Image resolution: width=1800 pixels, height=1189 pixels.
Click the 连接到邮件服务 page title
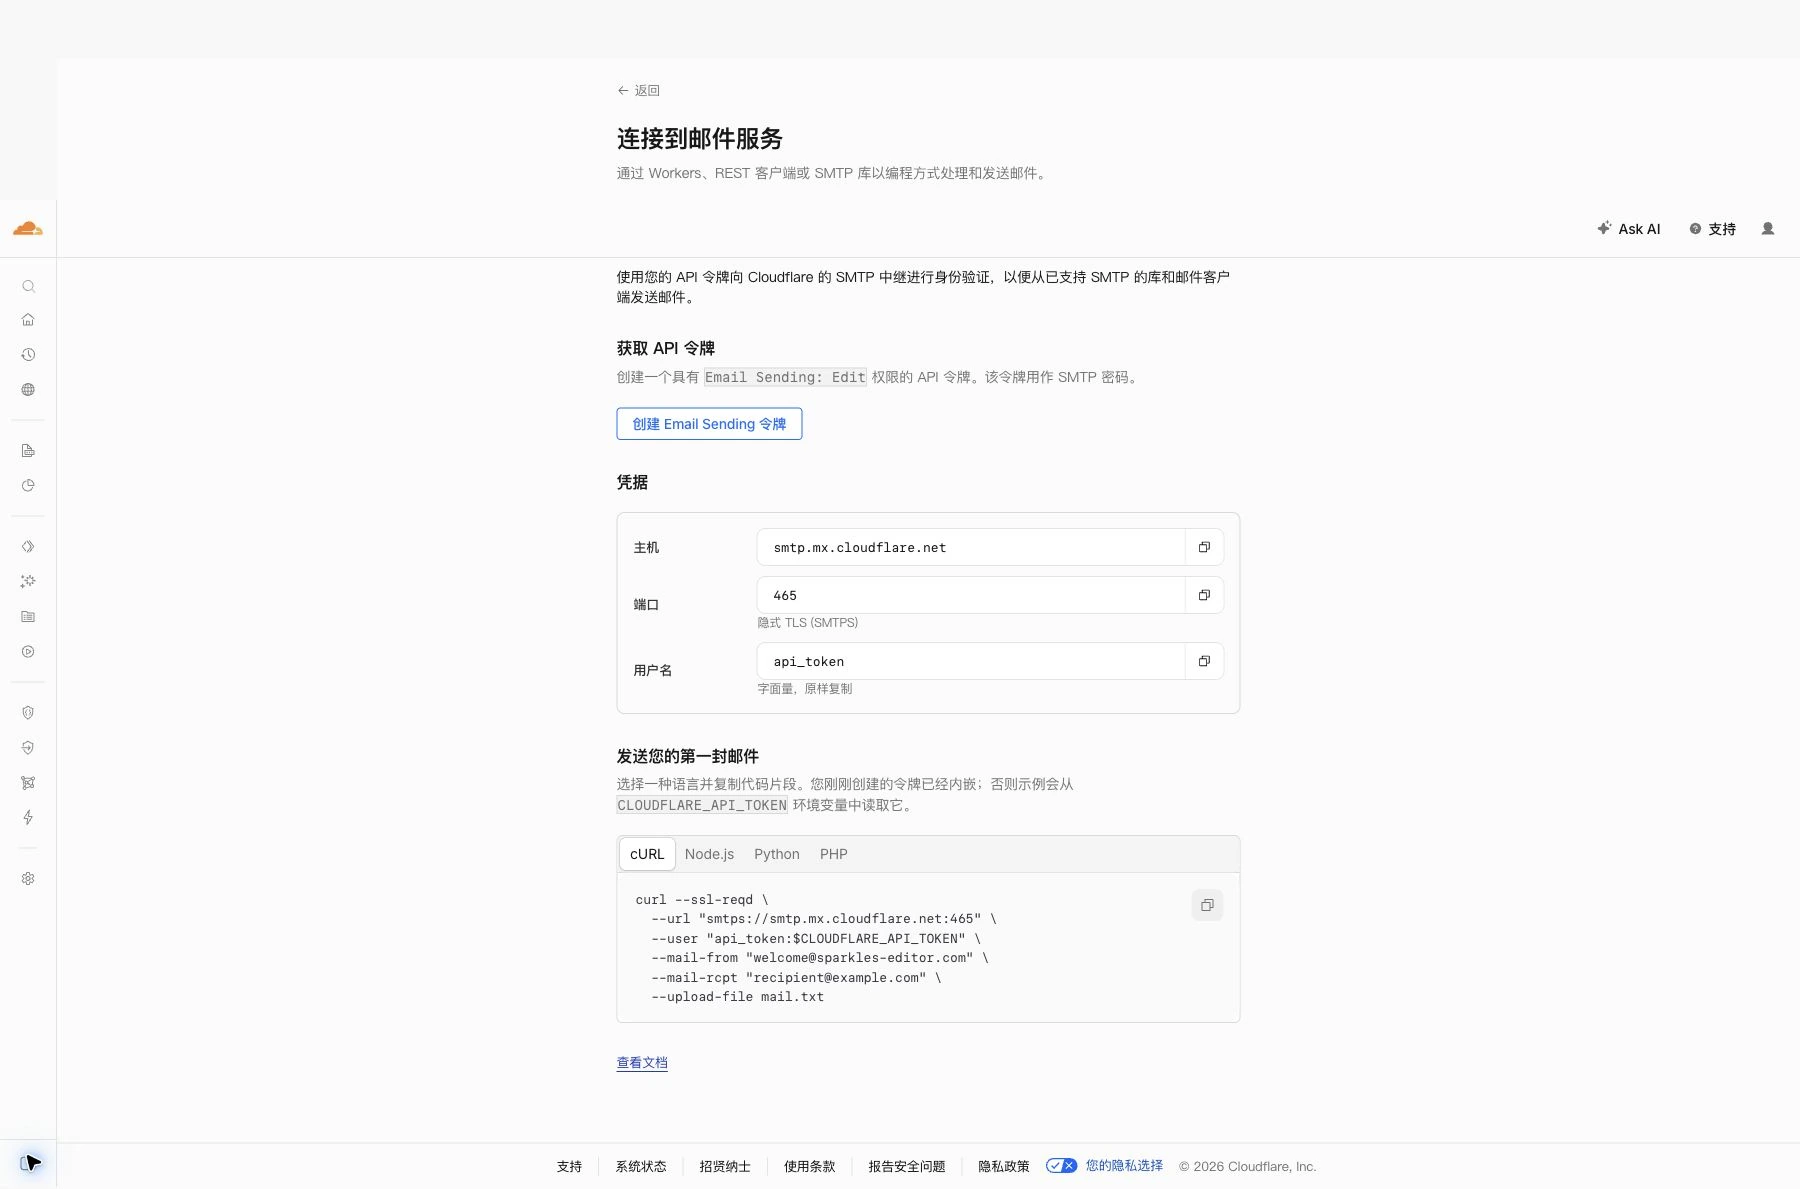(700, 138)
